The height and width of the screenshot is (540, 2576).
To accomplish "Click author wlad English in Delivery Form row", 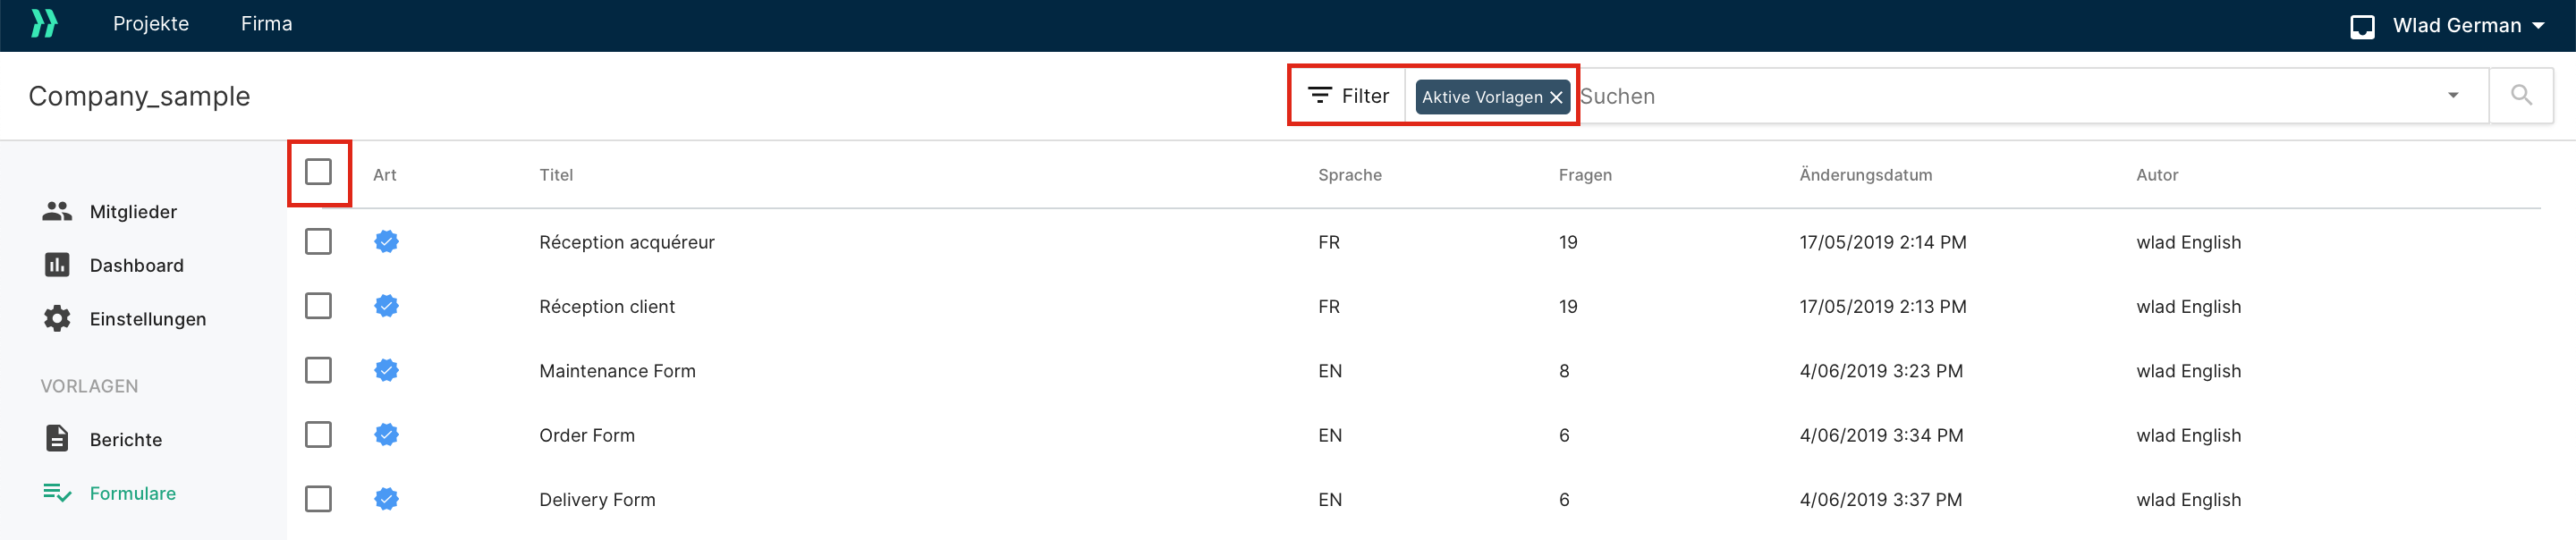I will click(2189, 500).
